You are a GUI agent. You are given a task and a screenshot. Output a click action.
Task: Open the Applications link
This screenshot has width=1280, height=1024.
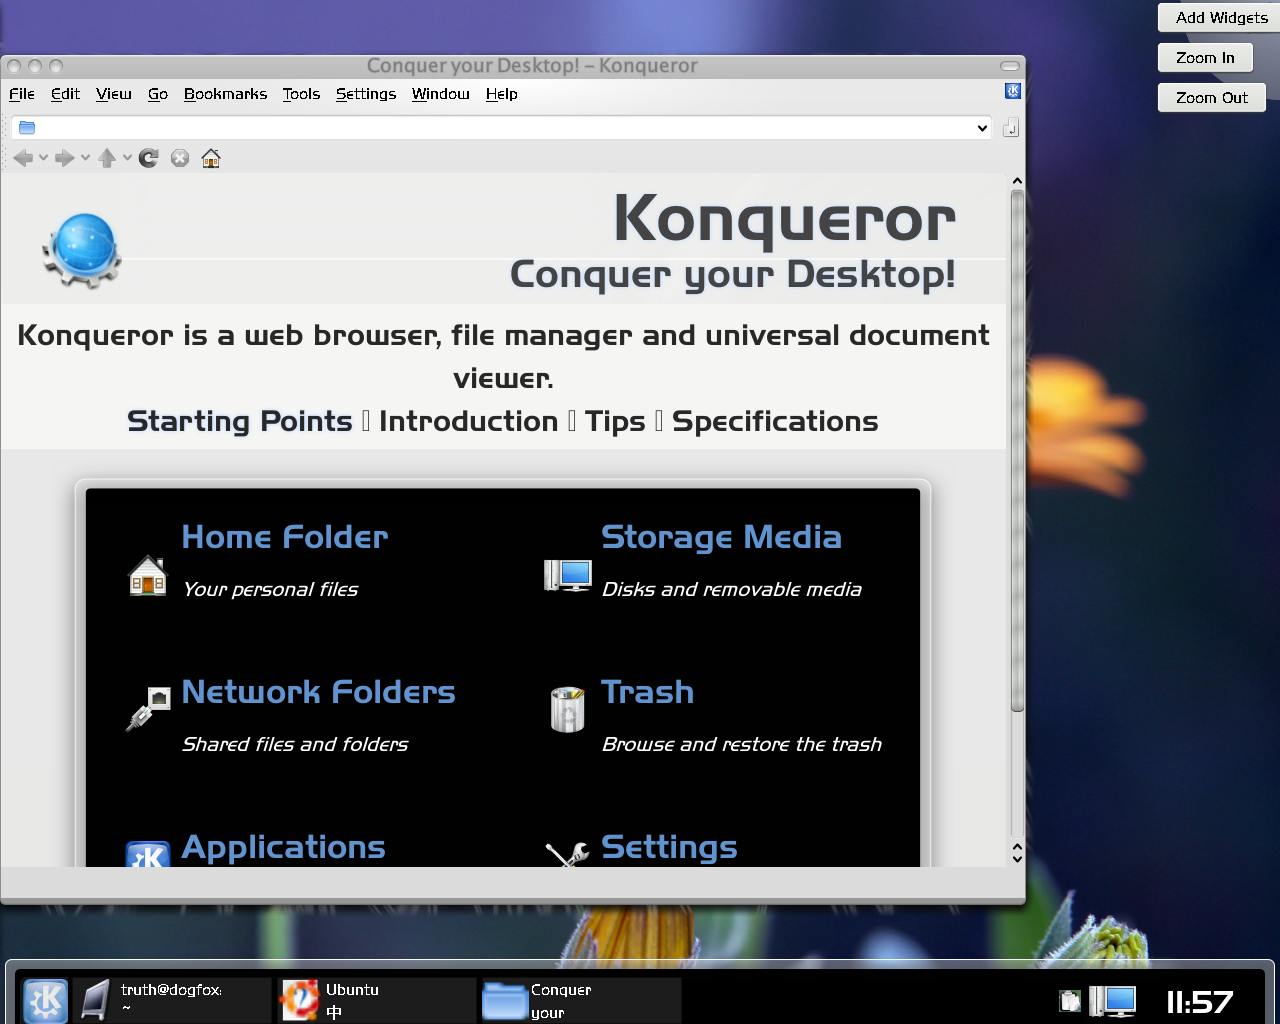tap(284, 847)
